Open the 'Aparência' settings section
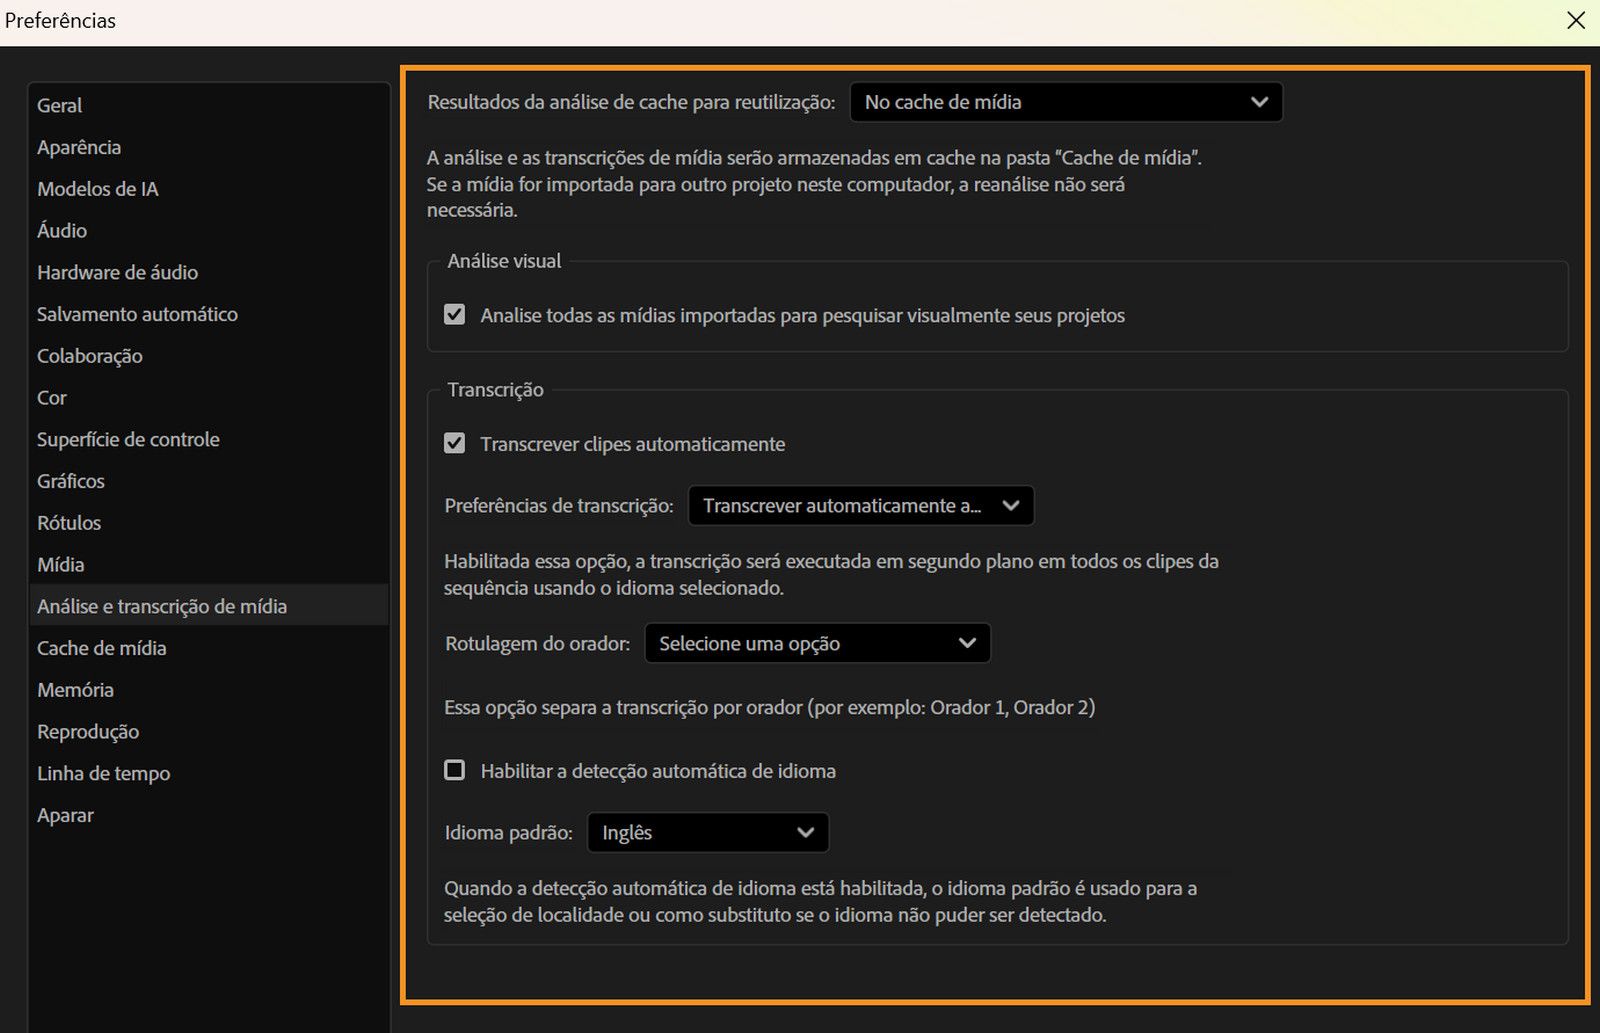Image resolution: width=1600 pixels, height=1033 pixels. coord(78,147)
